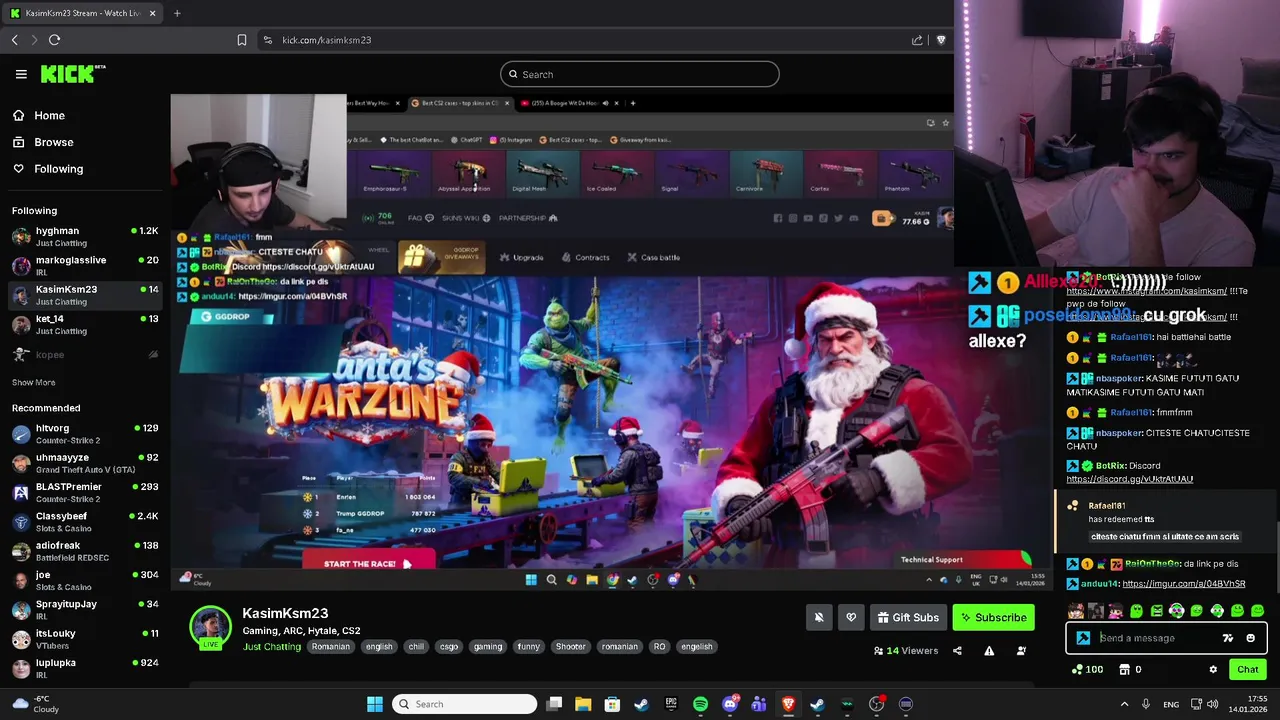The image size is (1280, 720).
Task: Toggle the notification bell for KasimKsm23
Action: tap(819, 618)
